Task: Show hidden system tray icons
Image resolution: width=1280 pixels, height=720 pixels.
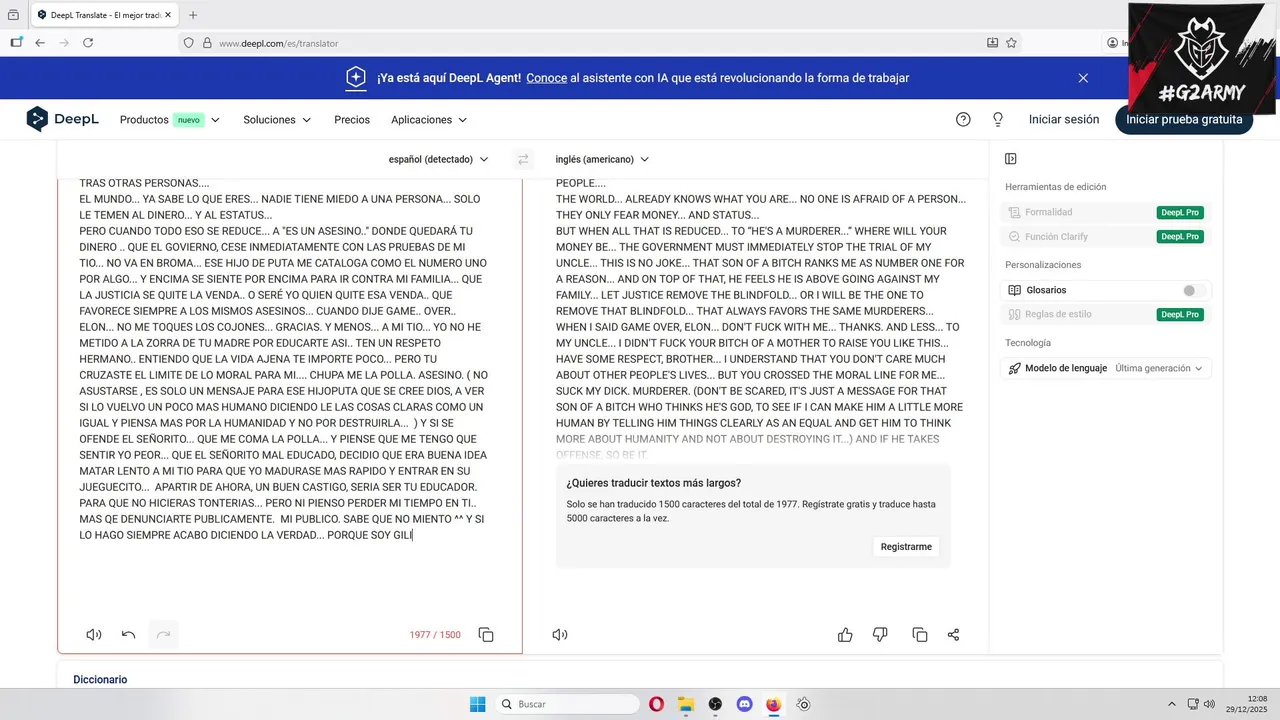Action: [x=1172, y=704]
